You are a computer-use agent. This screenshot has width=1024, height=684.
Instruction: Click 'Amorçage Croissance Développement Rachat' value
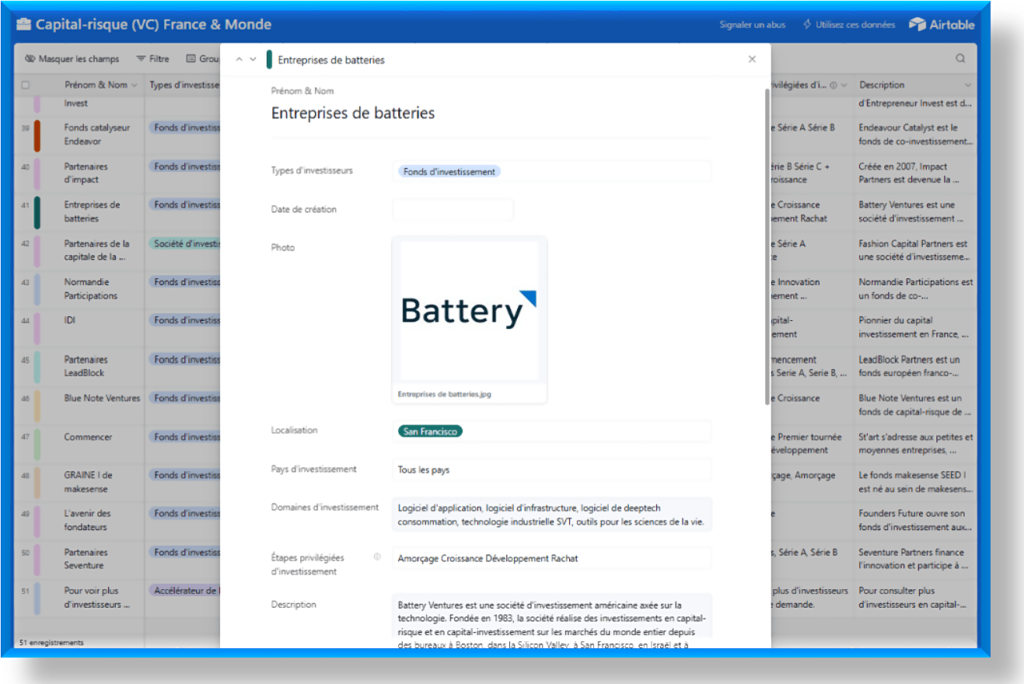point(487,559)
